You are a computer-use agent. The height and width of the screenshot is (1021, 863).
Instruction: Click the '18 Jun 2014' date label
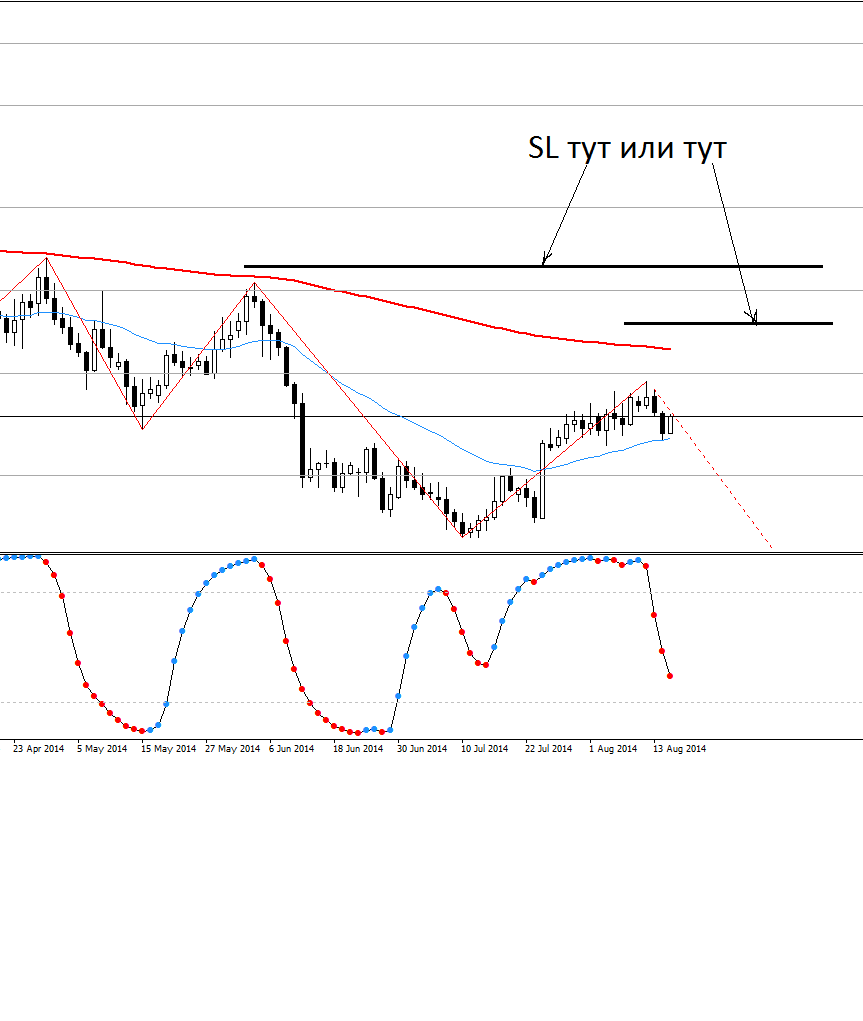358,749
